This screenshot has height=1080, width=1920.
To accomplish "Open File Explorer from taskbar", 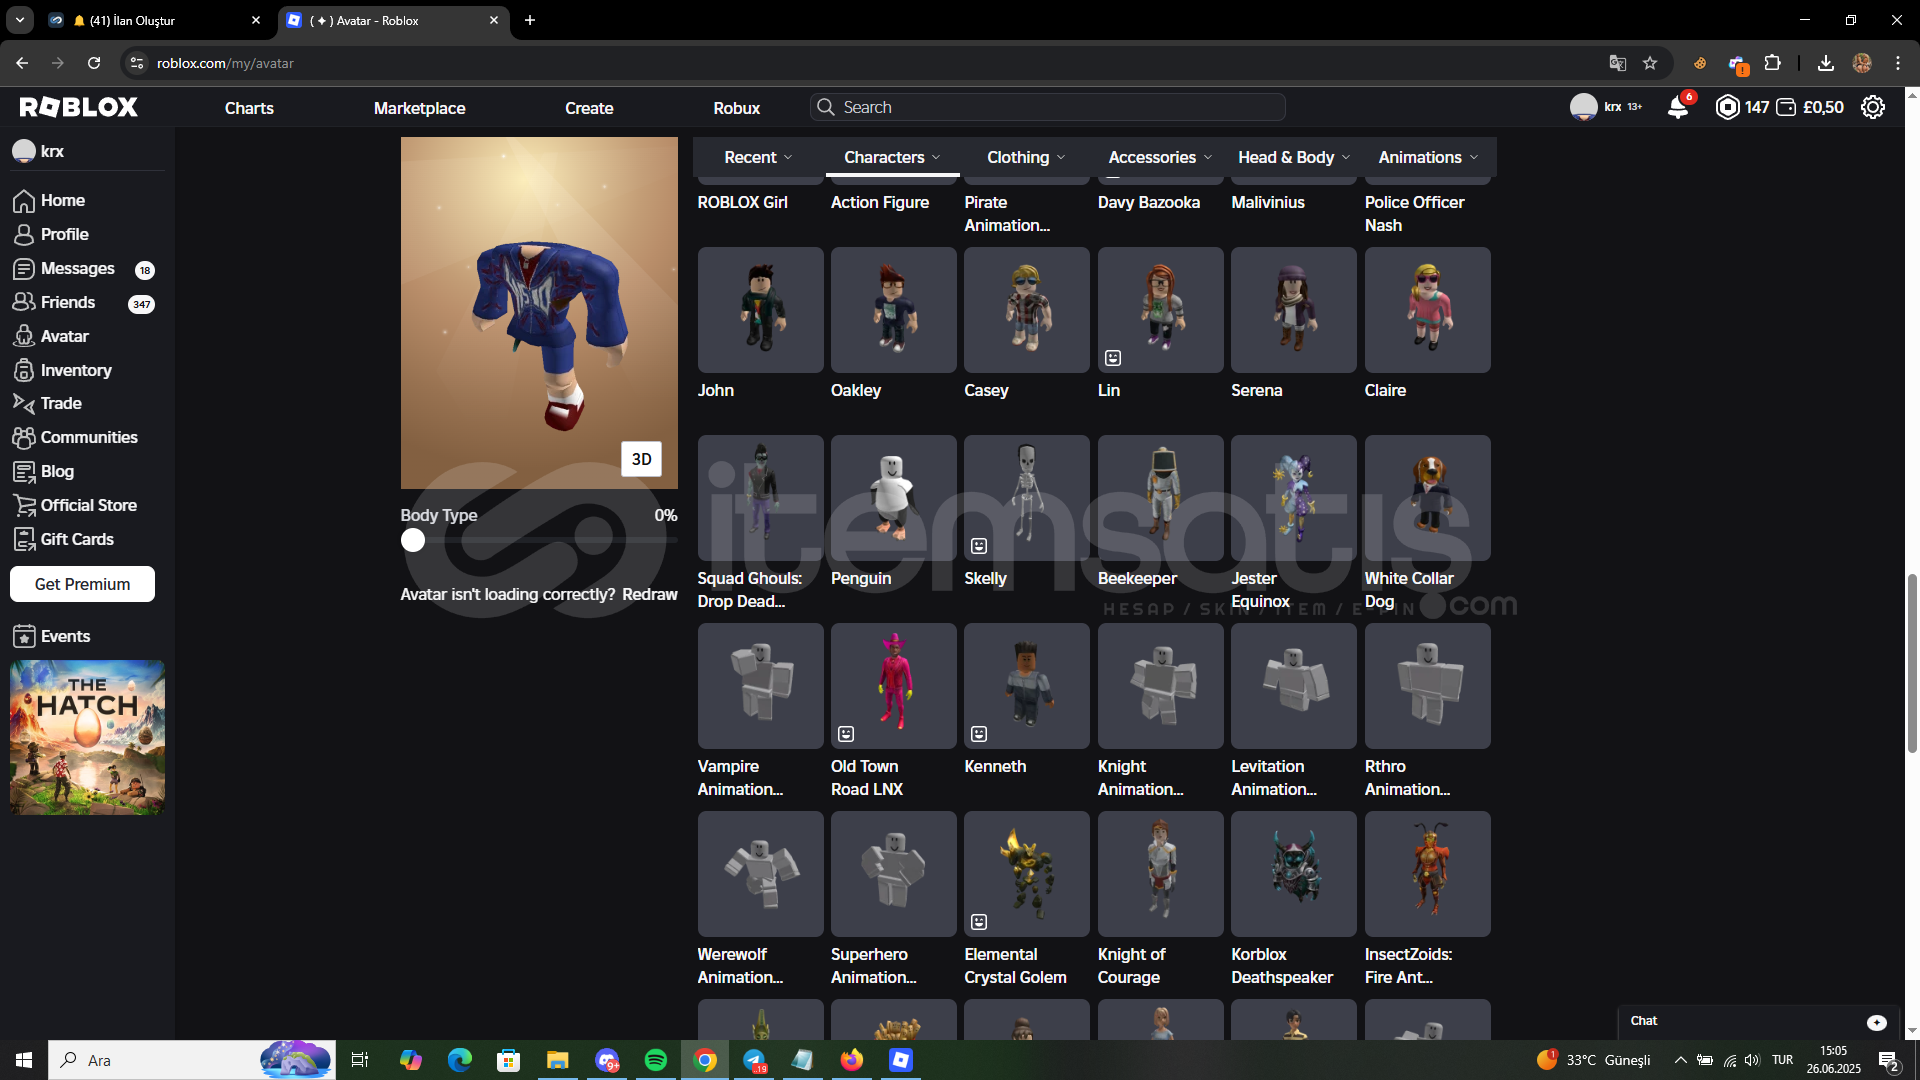I will 557,1060.
